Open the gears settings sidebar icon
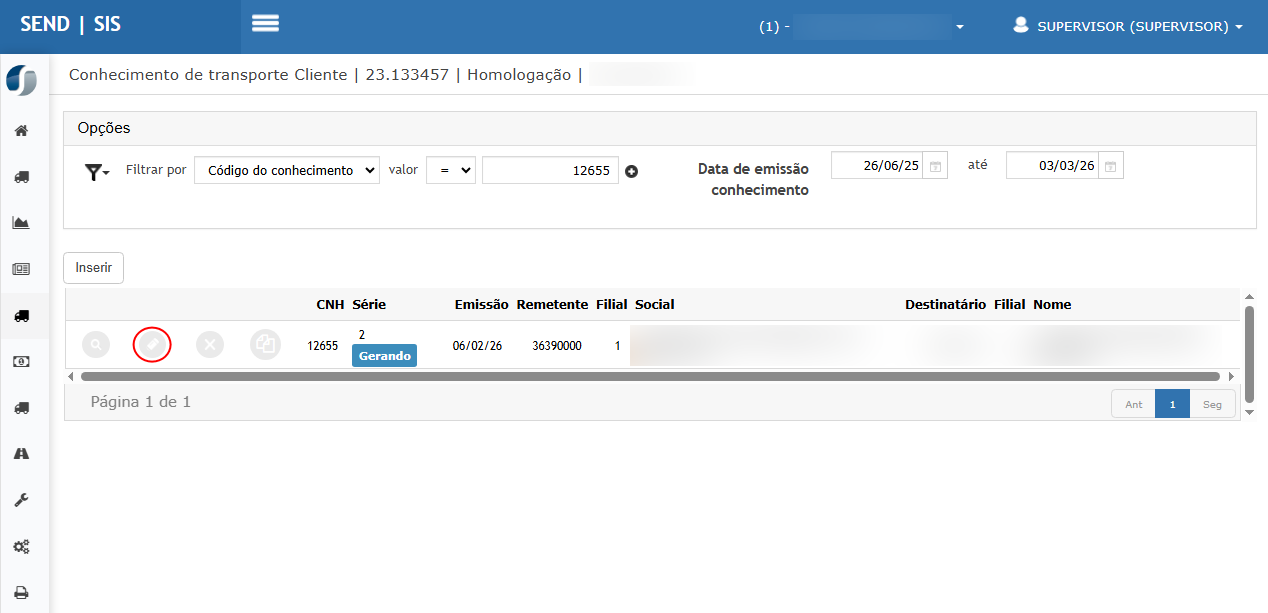The width and height of the screenshot is (1268, 613). coord(21,546)
